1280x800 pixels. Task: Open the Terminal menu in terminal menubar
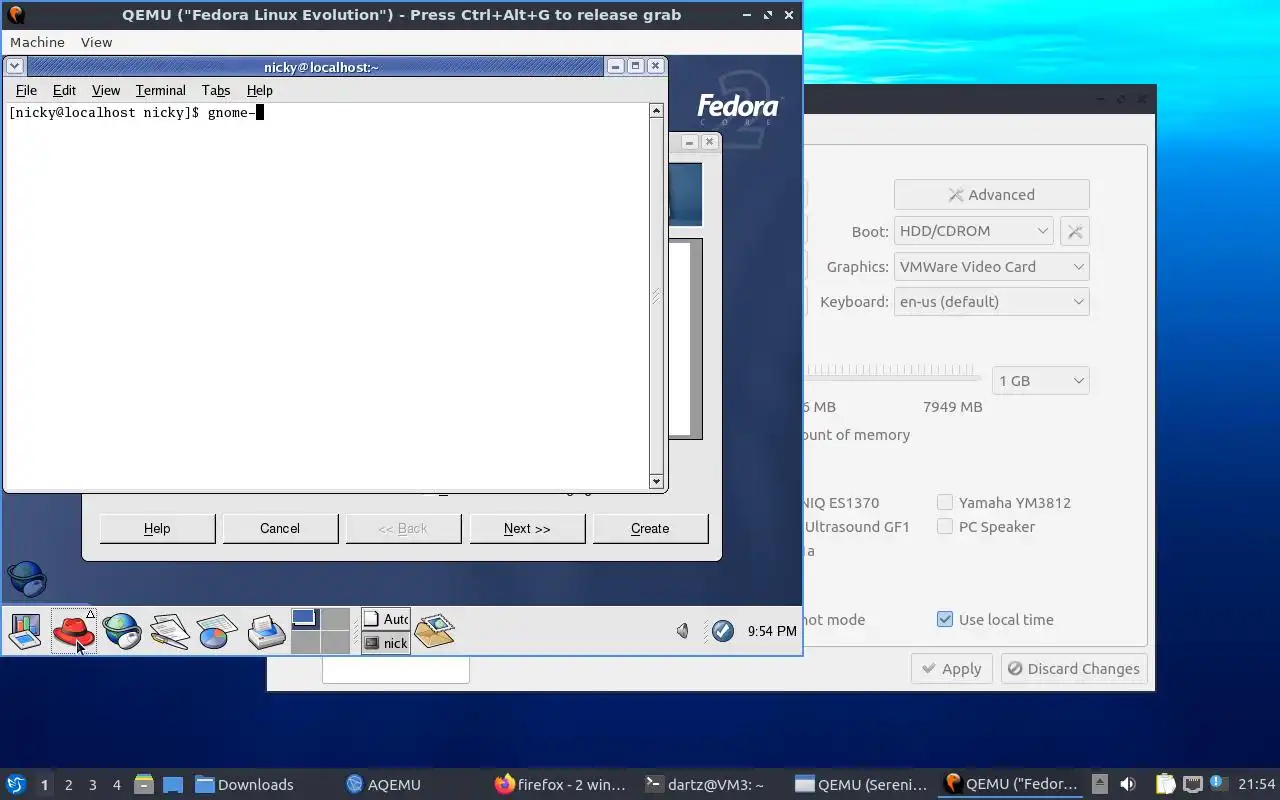tap(161, 90)
